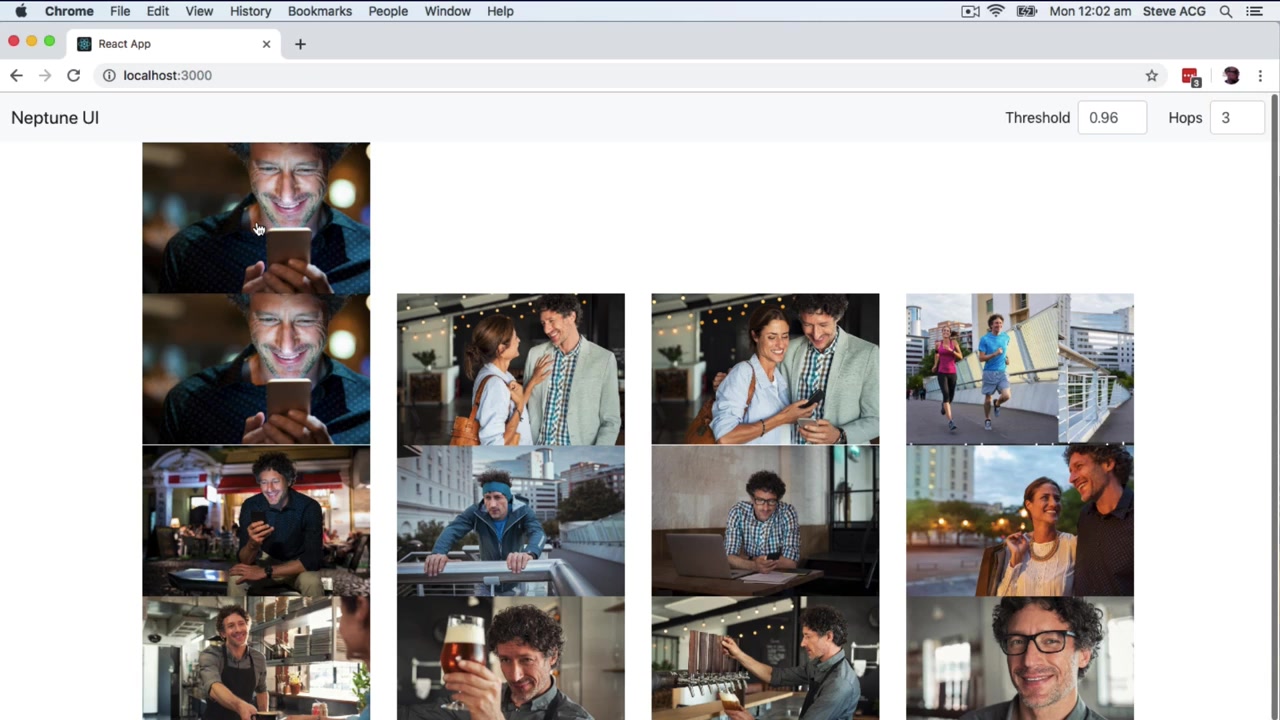Select the two runners on the bridge photo
Viewport: 1280px width, 720px height.
(1020, 369)
